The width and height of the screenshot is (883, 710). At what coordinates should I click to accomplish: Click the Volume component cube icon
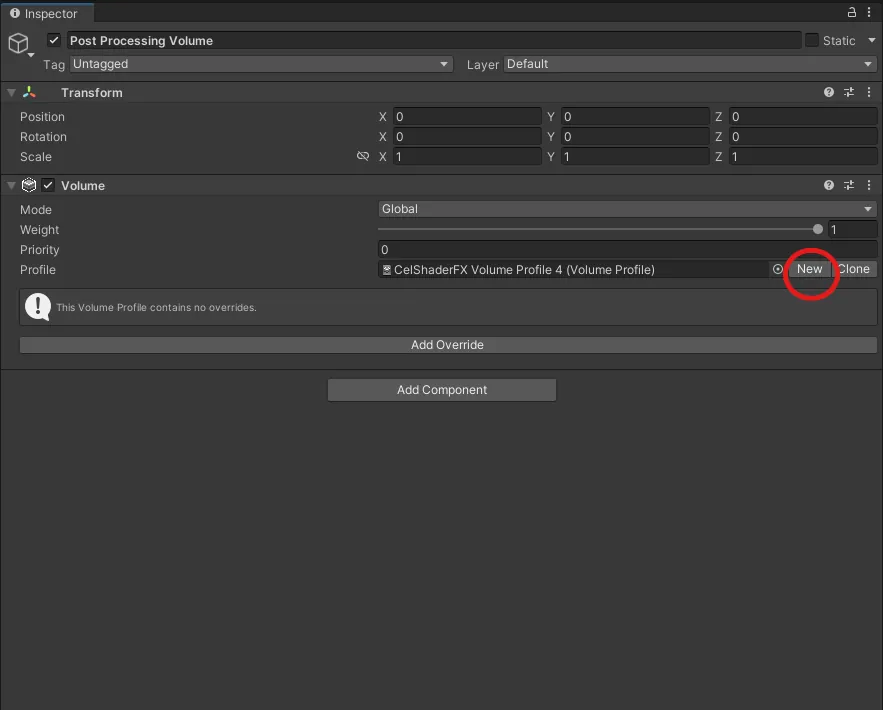(x=29, y=185)
